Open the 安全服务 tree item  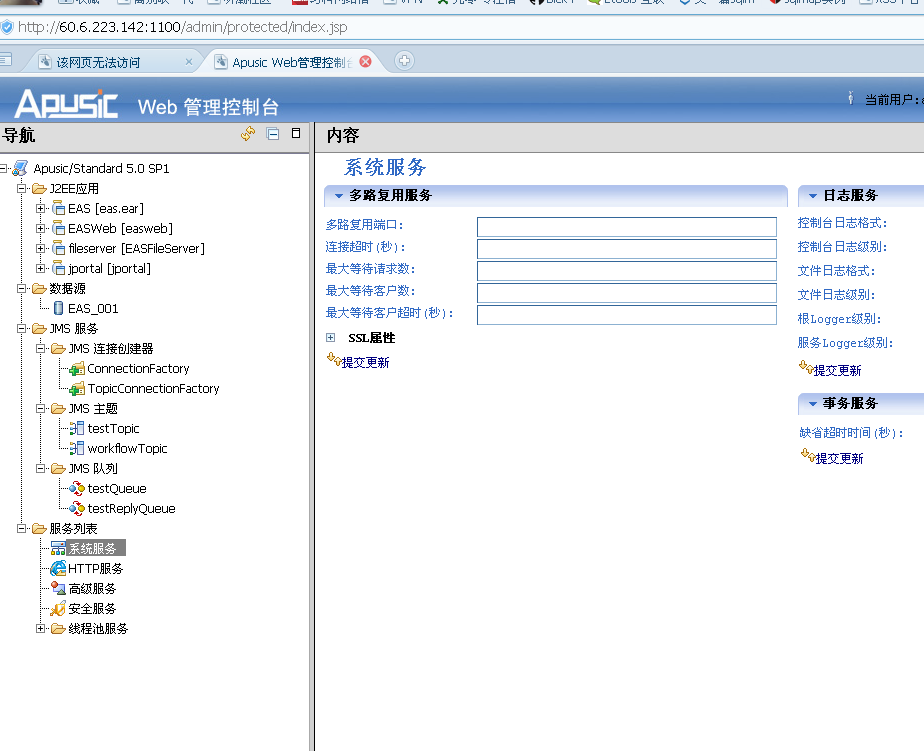(92, 608)
